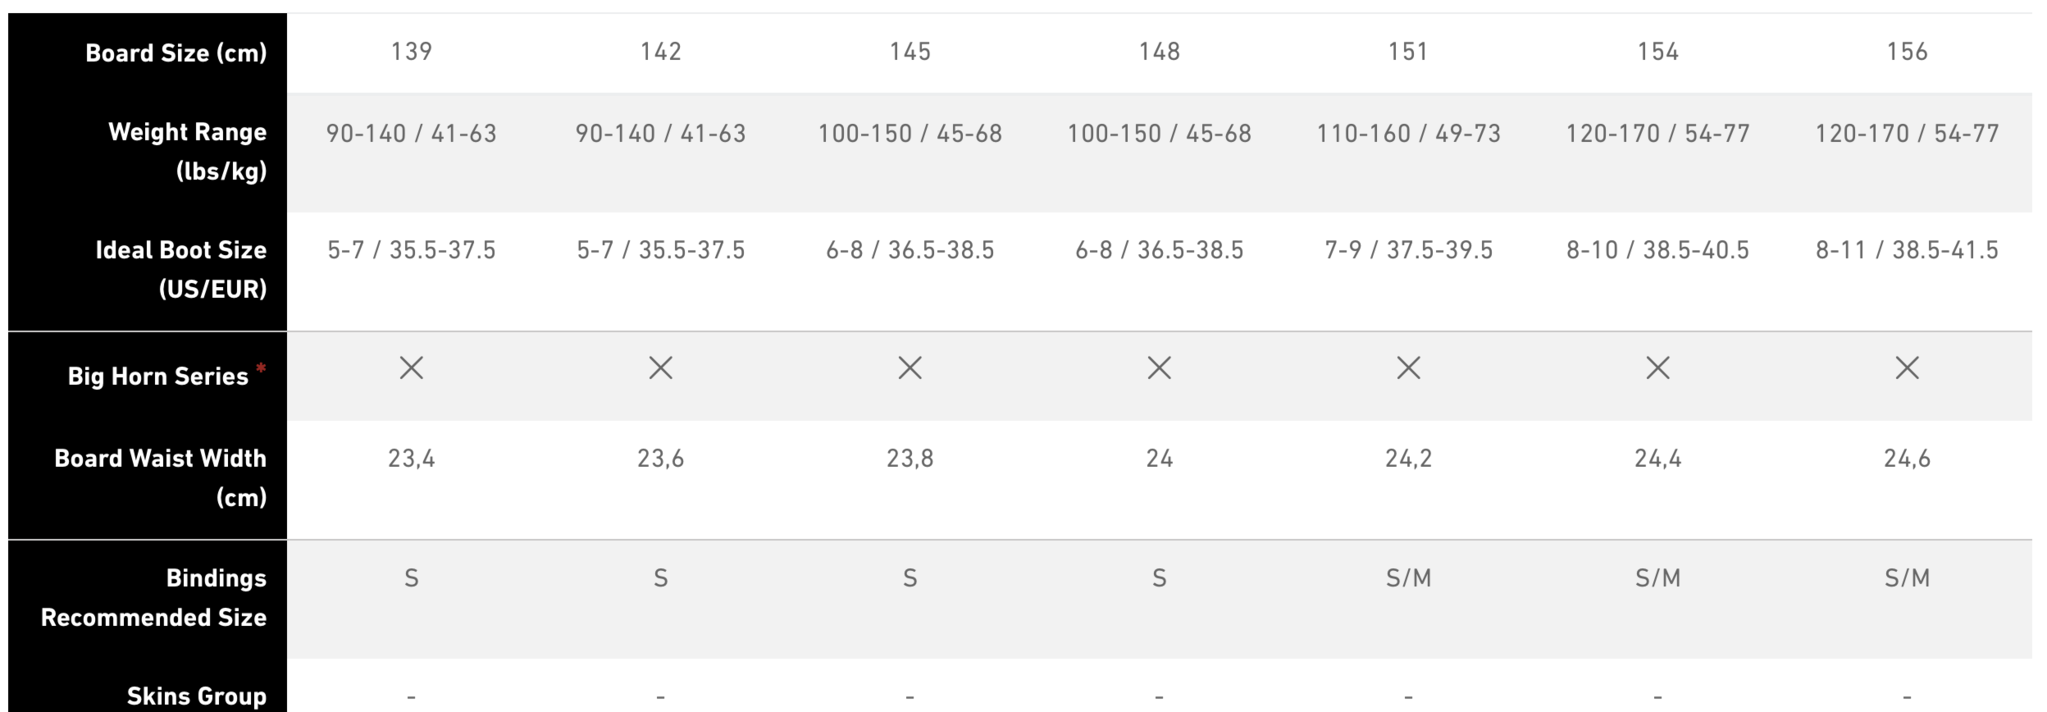Click the Big Horn X mark for board 154
Viewport: 2047px width, 712px height.
point(1658,368)
